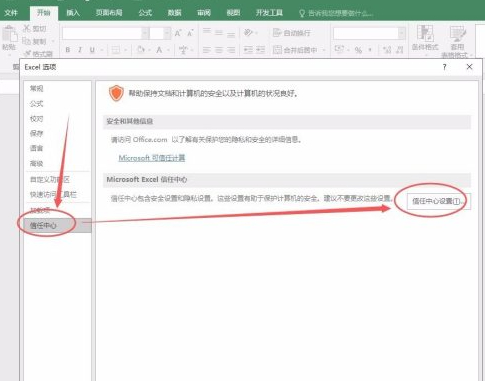Expand the Fill Color dropdown arrow

[150, 50]
